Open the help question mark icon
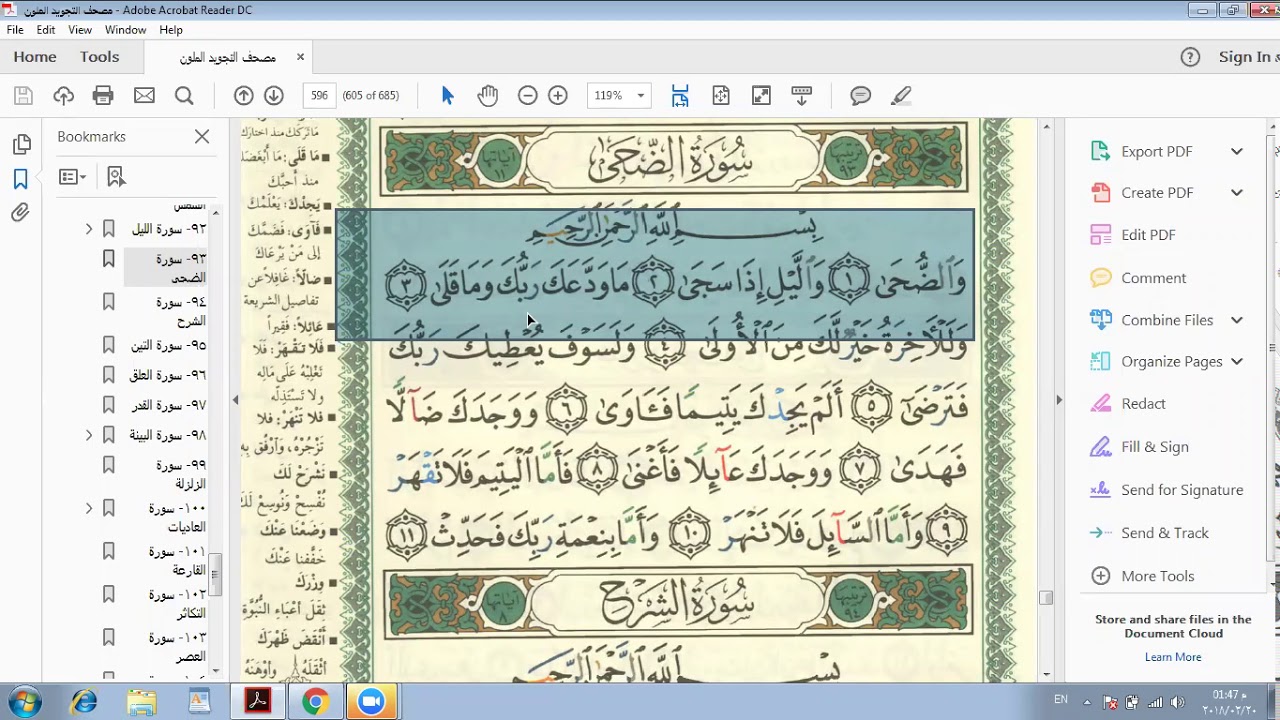The width and height of the screenshot is (1280, 720). click(x=1190, y=57)
